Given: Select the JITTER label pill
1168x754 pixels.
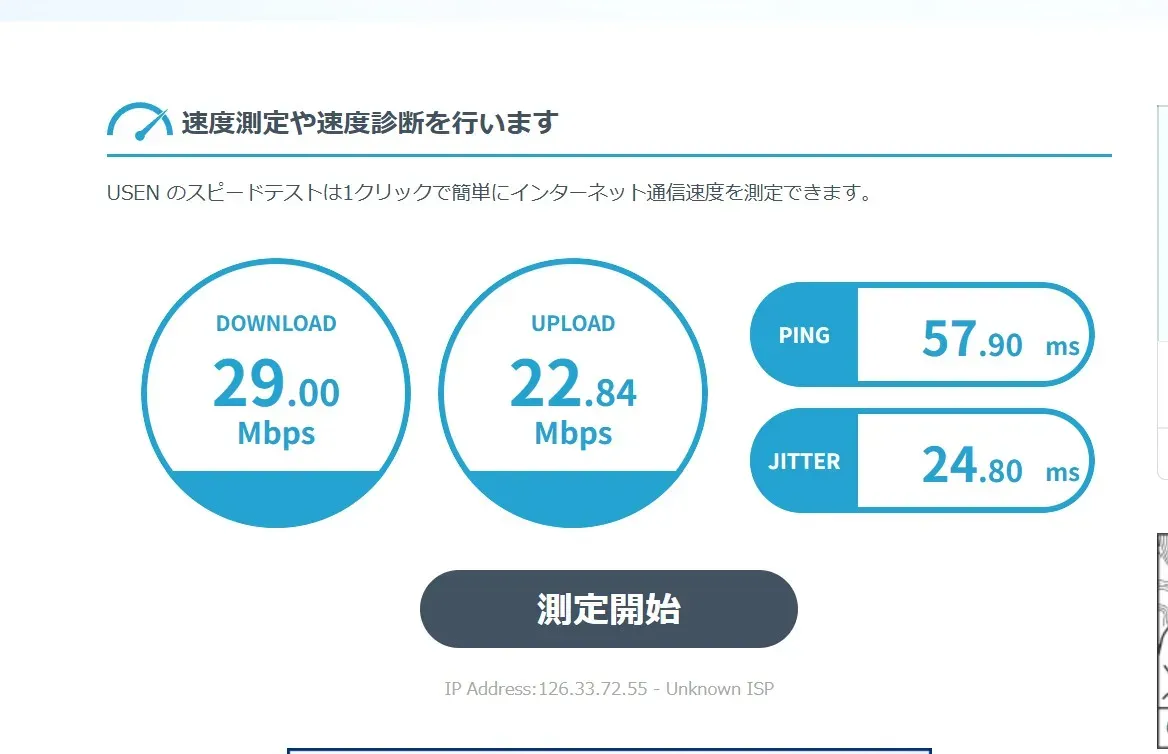Looking at the screenshot, I should pyautogui.click(x=804, y=460).
